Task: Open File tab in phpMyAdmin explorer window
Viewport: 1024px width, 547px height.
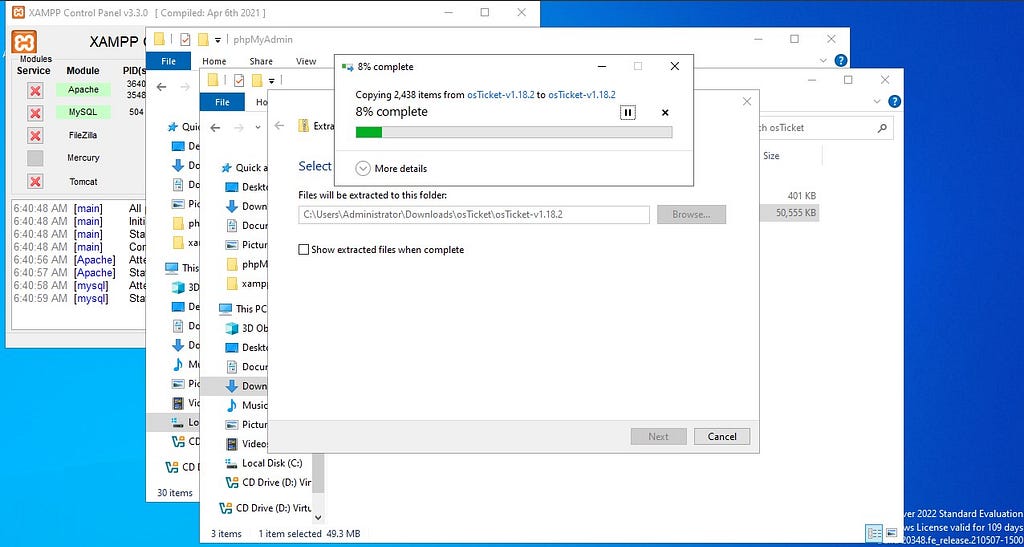Action: [x=168, y=61]
